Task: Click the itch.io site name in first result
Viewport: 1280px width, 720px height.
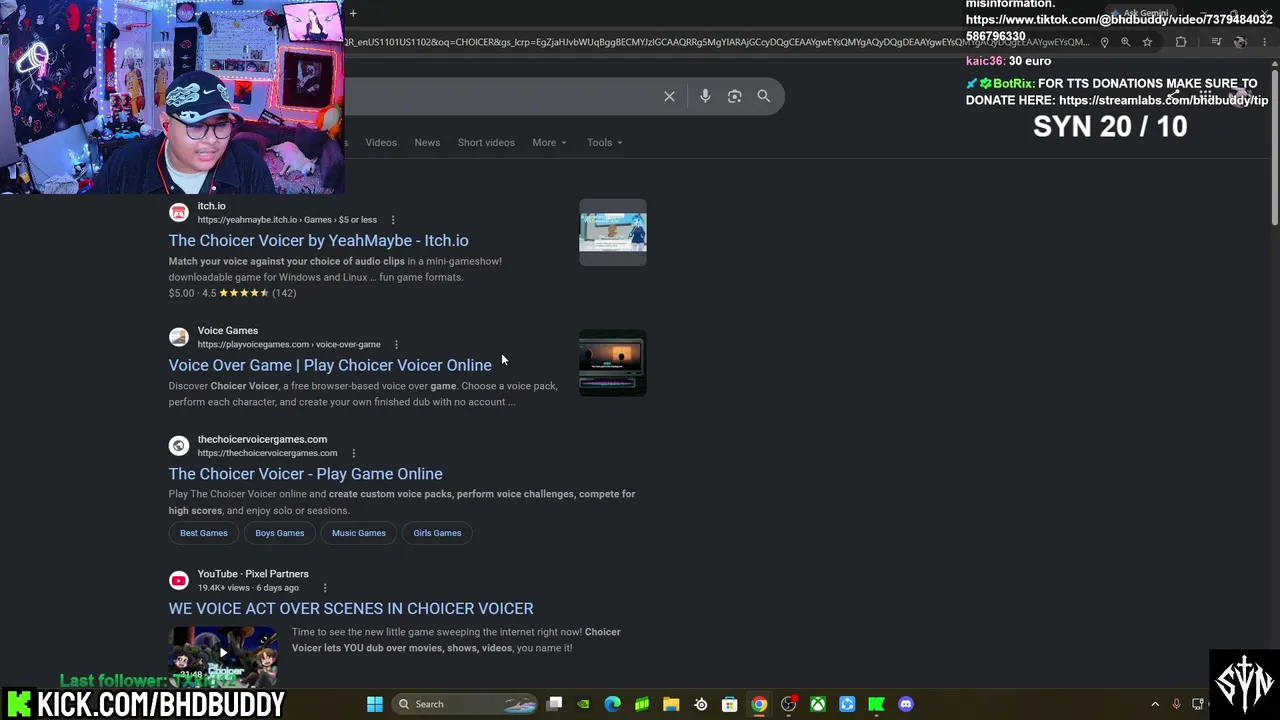Action: (x=211, y=206)
